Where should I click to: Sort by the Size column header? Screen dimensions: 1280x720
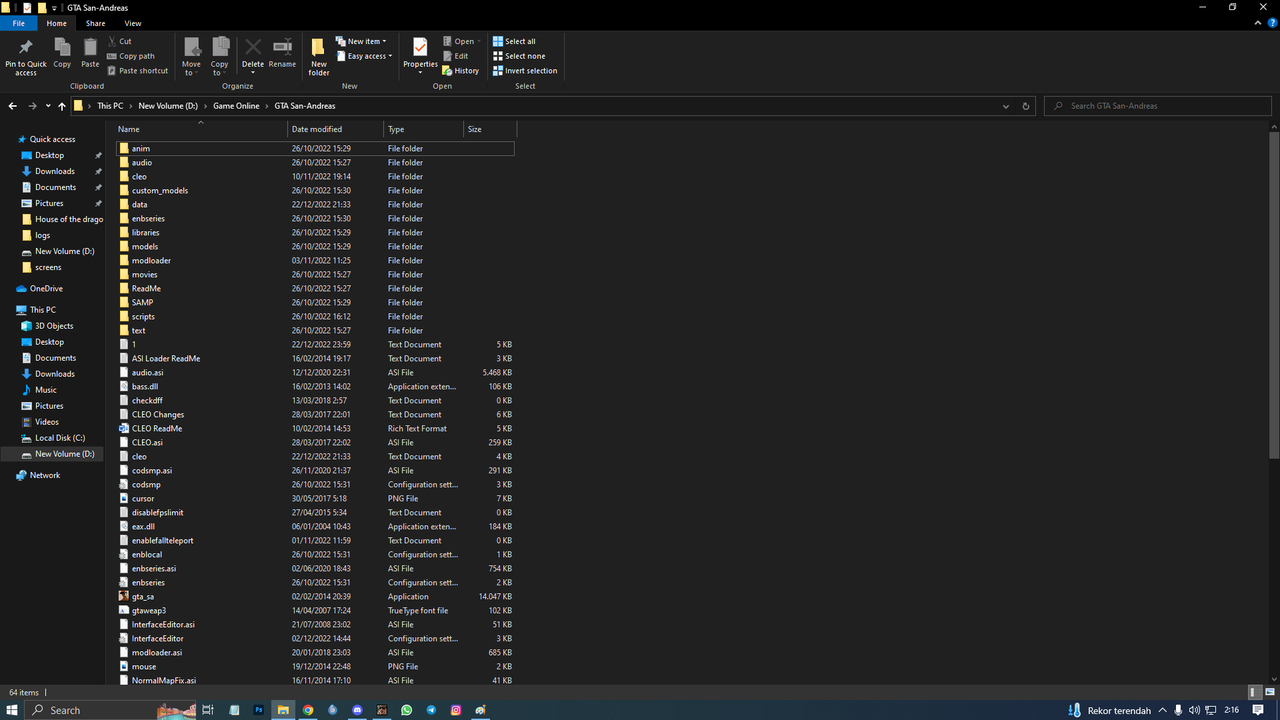[490, 129]
